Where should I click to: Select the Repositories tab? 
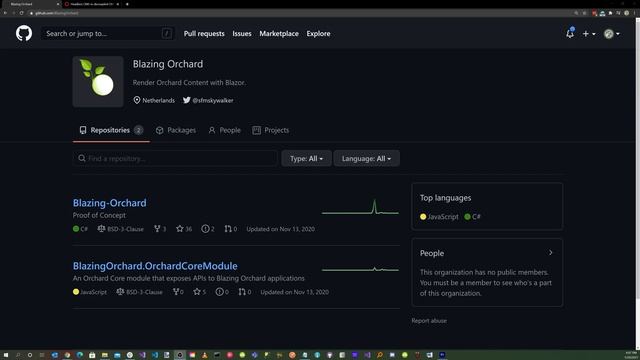tap(111, 130)
